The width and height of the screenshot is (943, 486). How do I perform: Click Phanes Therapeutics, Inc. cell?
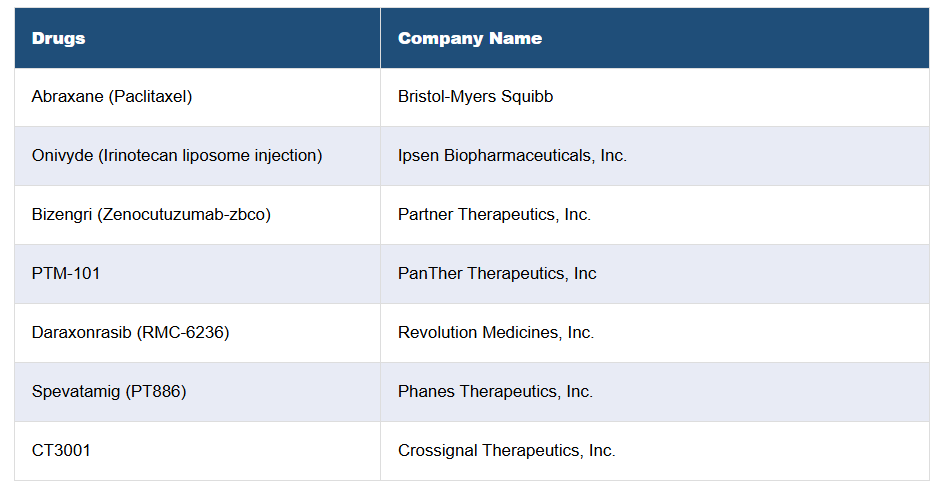point(495,392)
